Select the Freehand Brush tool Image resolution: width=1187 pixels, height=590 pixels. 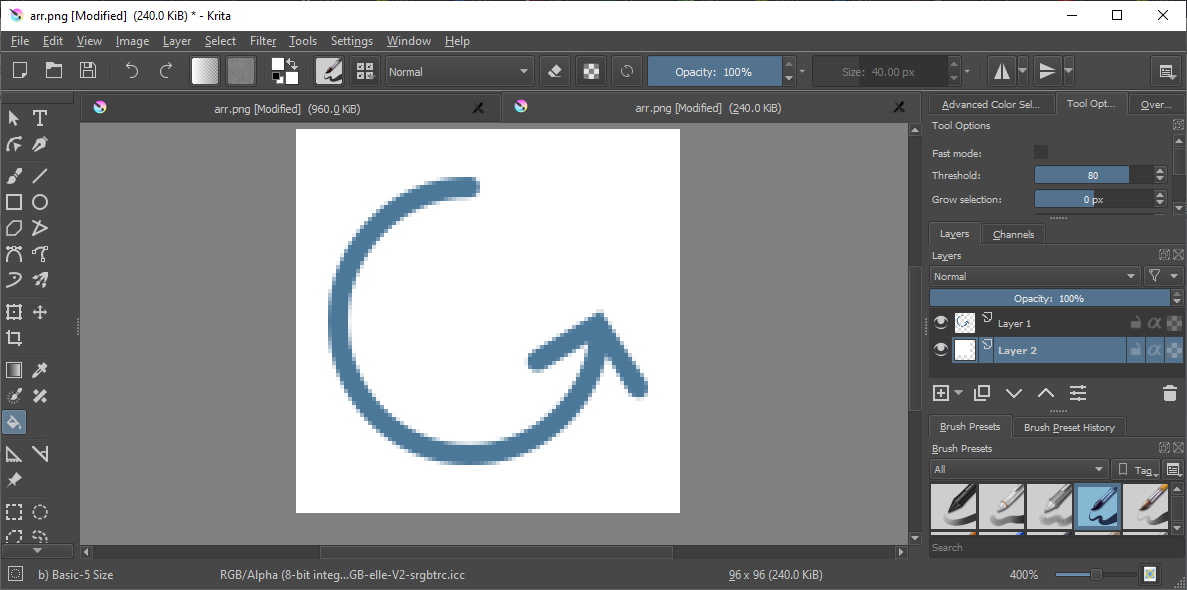click(14, 176)
